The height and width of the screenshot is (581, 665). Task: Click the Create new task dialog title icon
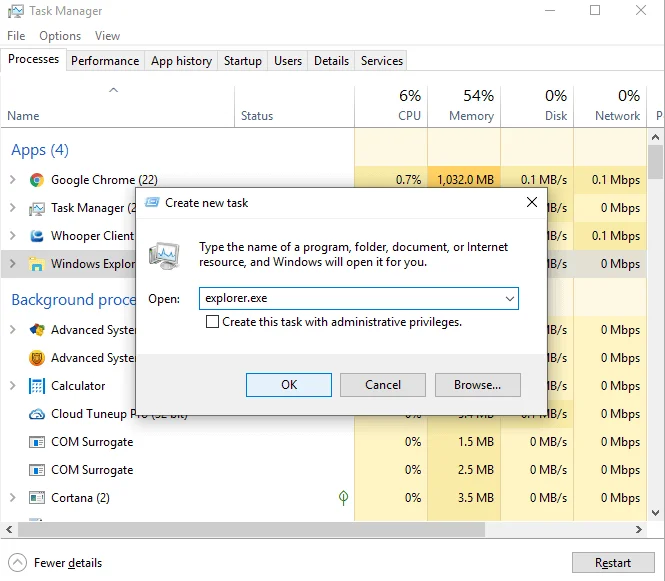tap(152, 202)
